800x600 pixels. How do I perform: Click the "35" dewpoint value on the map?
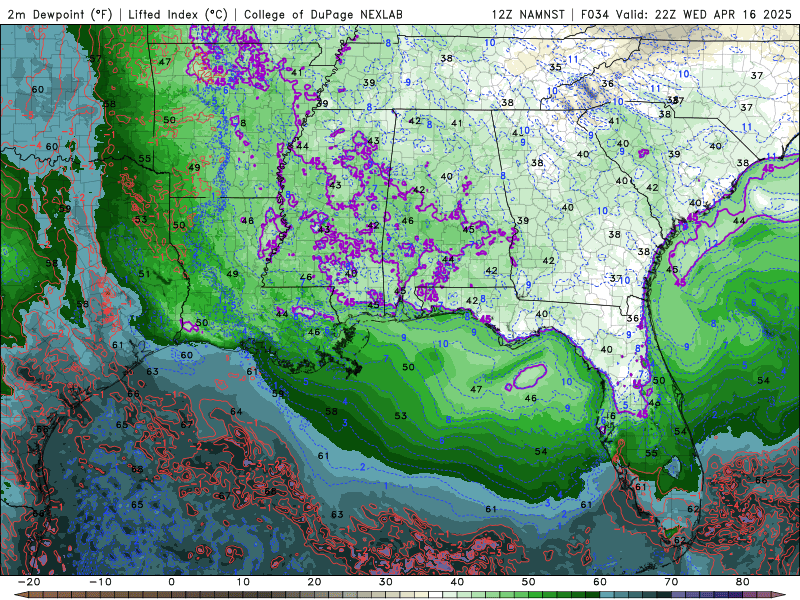tap(555, 67)
